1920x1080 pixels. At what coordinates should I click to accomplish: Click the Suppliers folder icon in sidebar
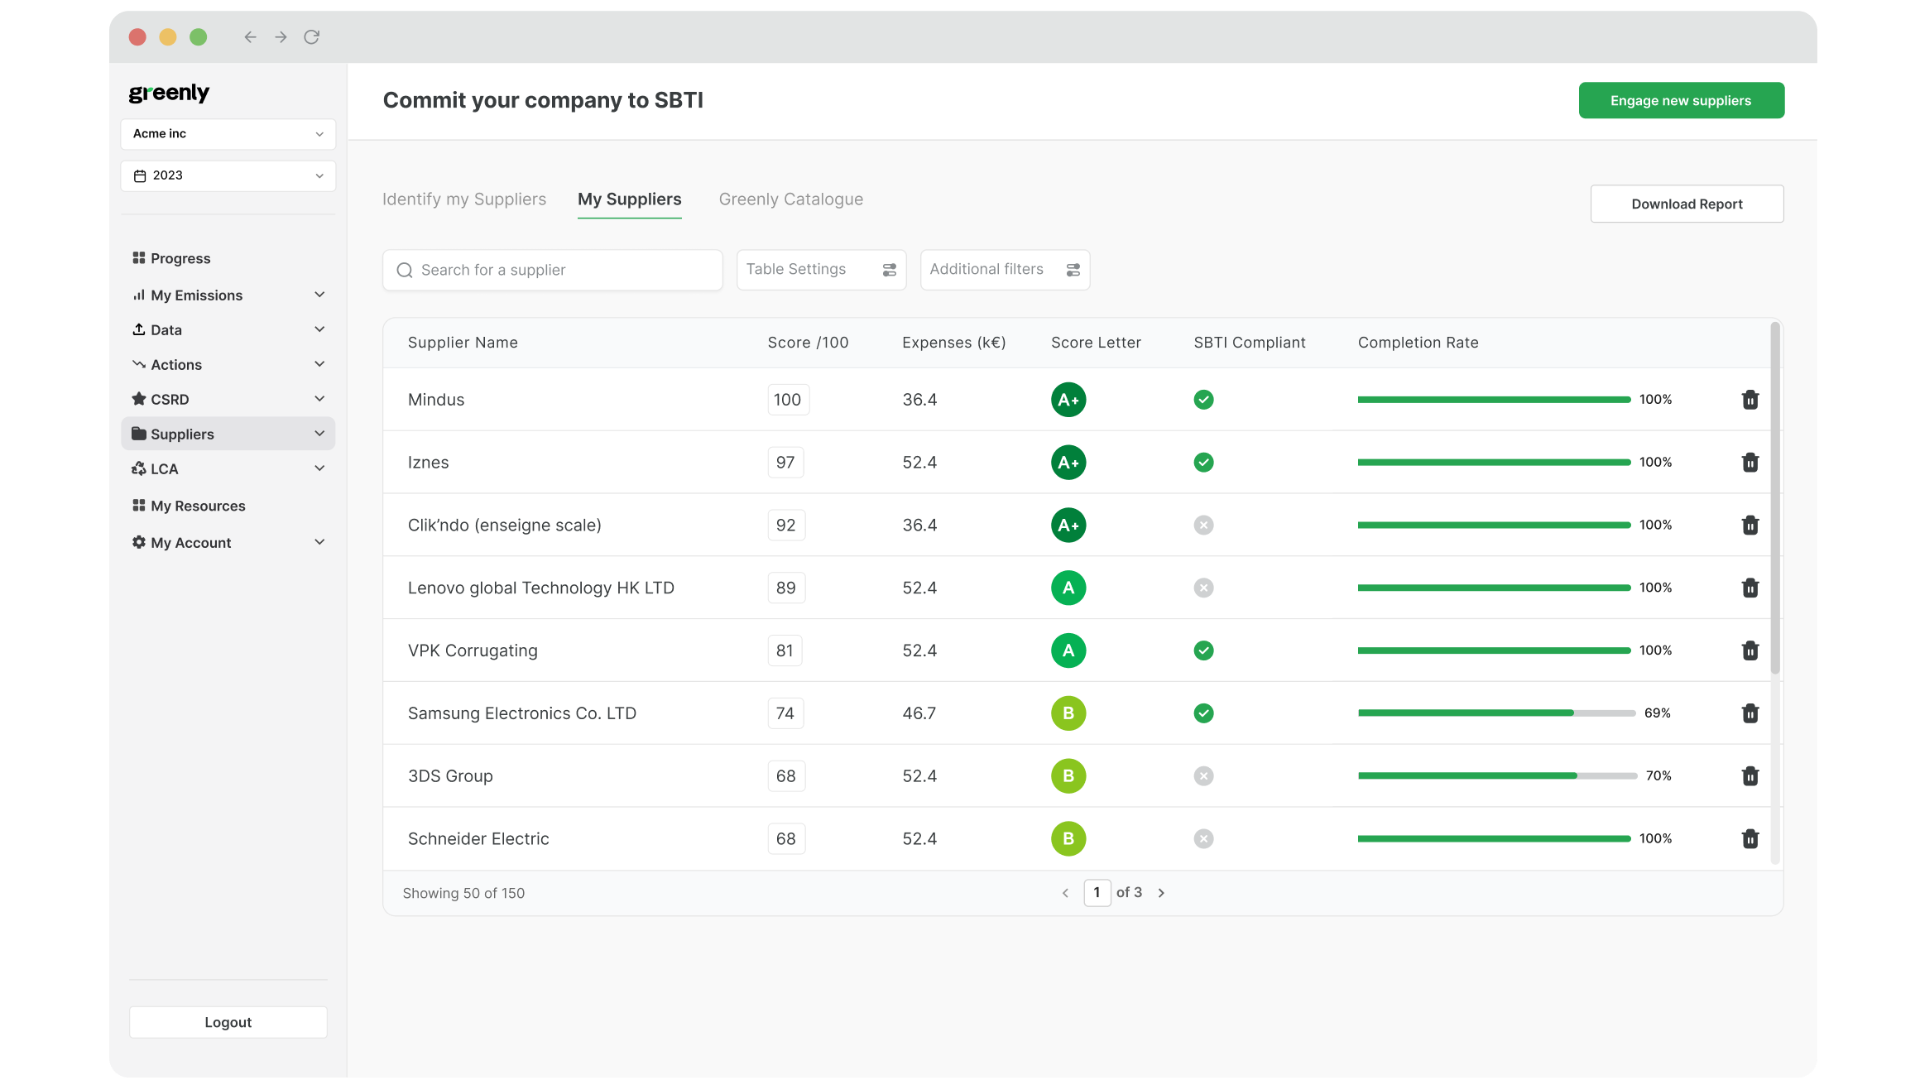click(139, 434)
